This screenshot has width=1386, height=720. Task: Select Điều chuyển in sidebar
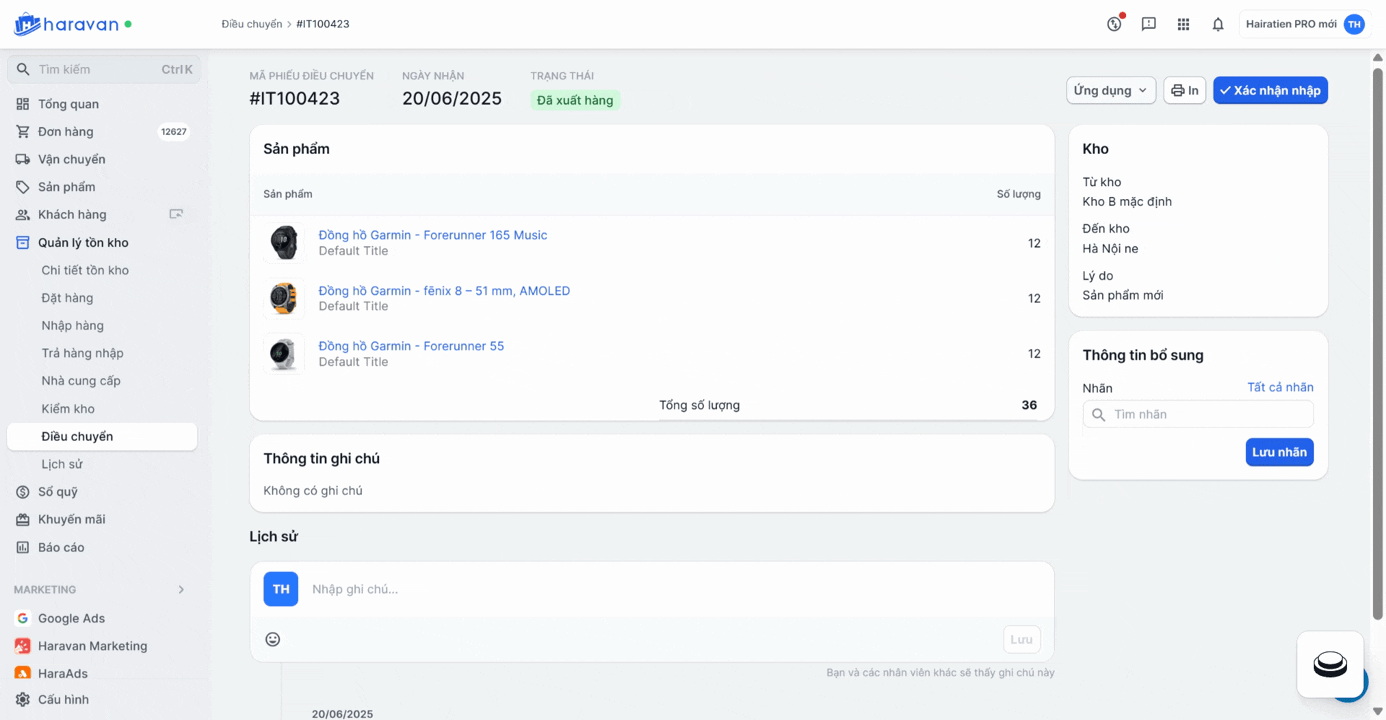click(x=102, y=436)
